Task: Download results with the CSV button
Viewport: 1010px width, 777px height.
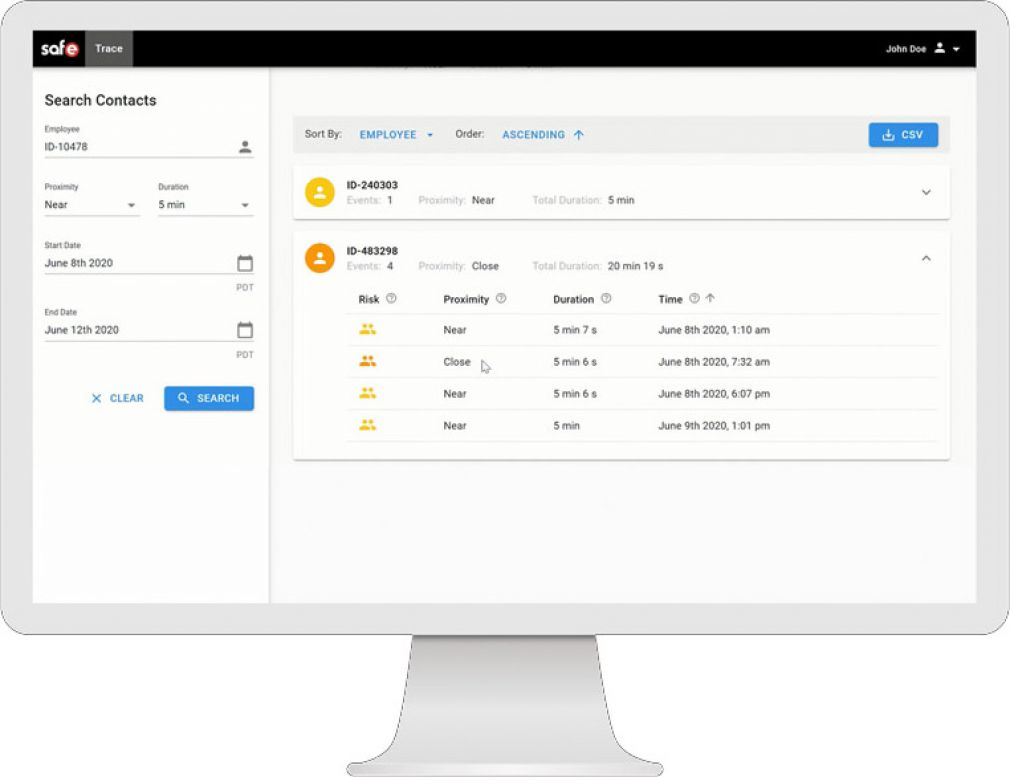Action: click(x=903, y=135)
